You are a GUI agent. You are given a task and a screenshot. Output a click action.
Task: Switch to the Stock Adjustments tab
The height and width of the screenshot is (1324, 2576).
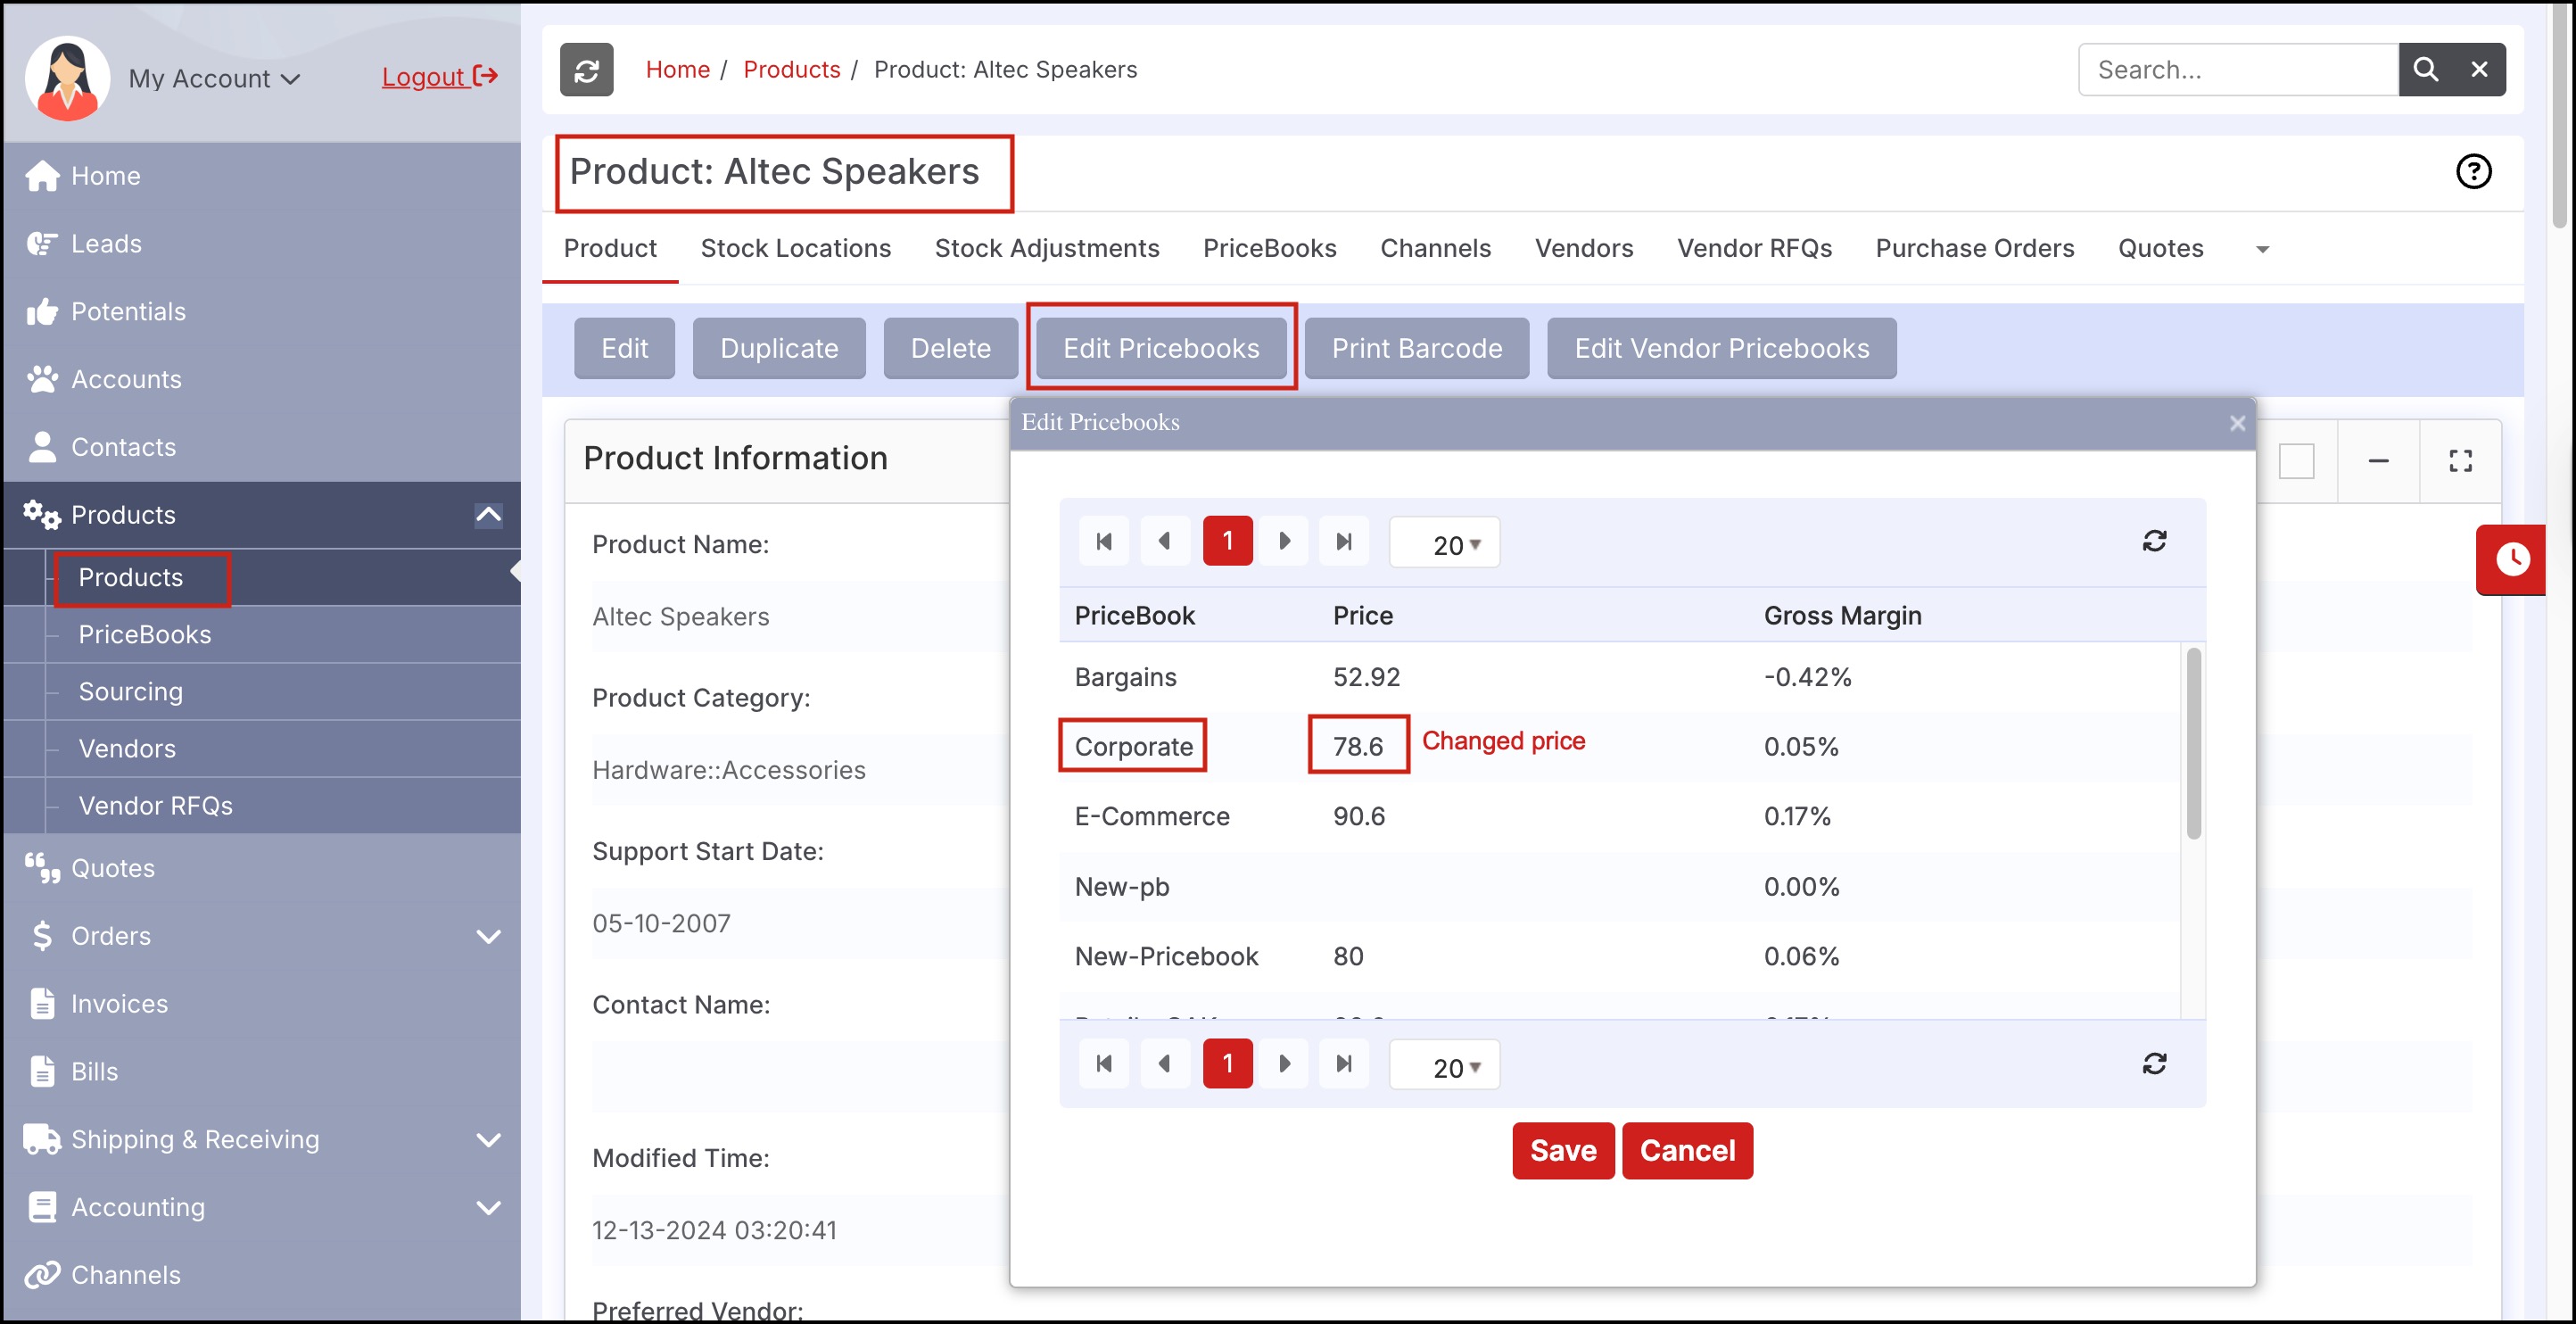[x=1047, y=248]
